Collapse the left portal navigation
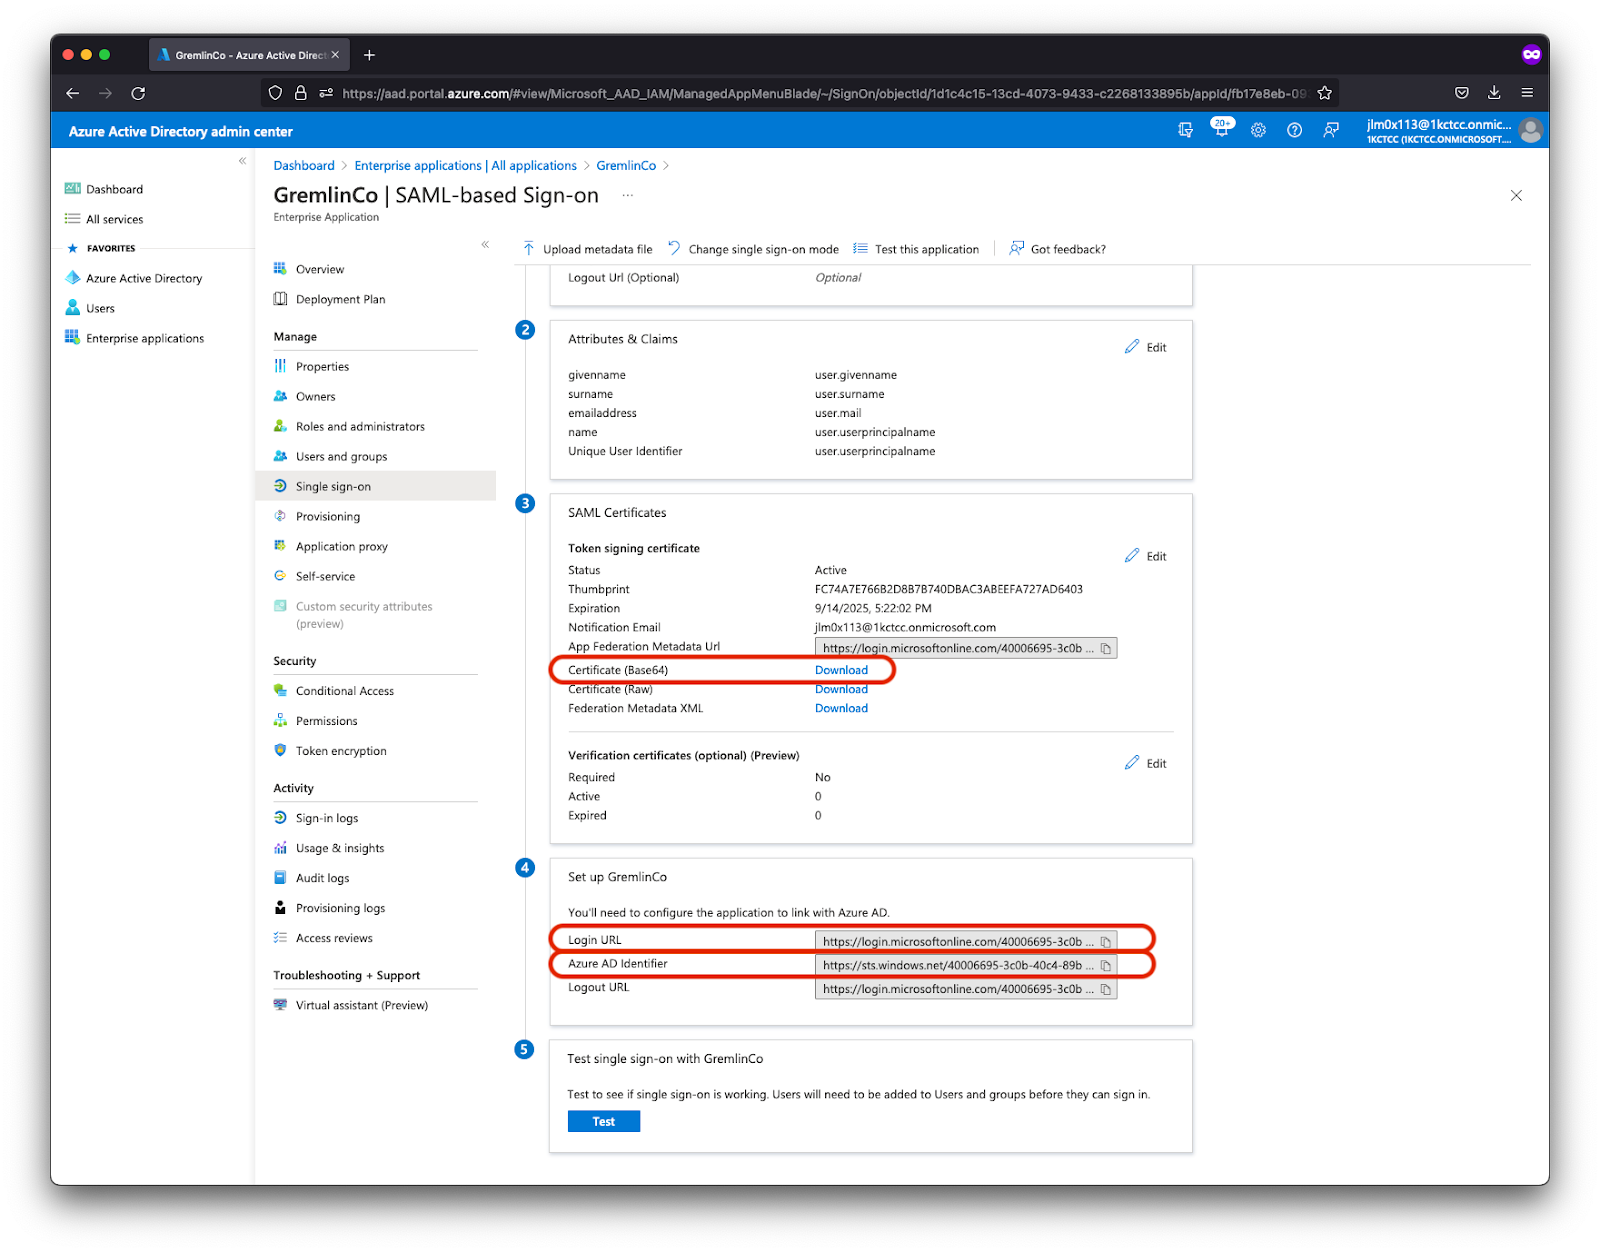The width and height of the screenshot is (1600, 1252). pos(242,161)
